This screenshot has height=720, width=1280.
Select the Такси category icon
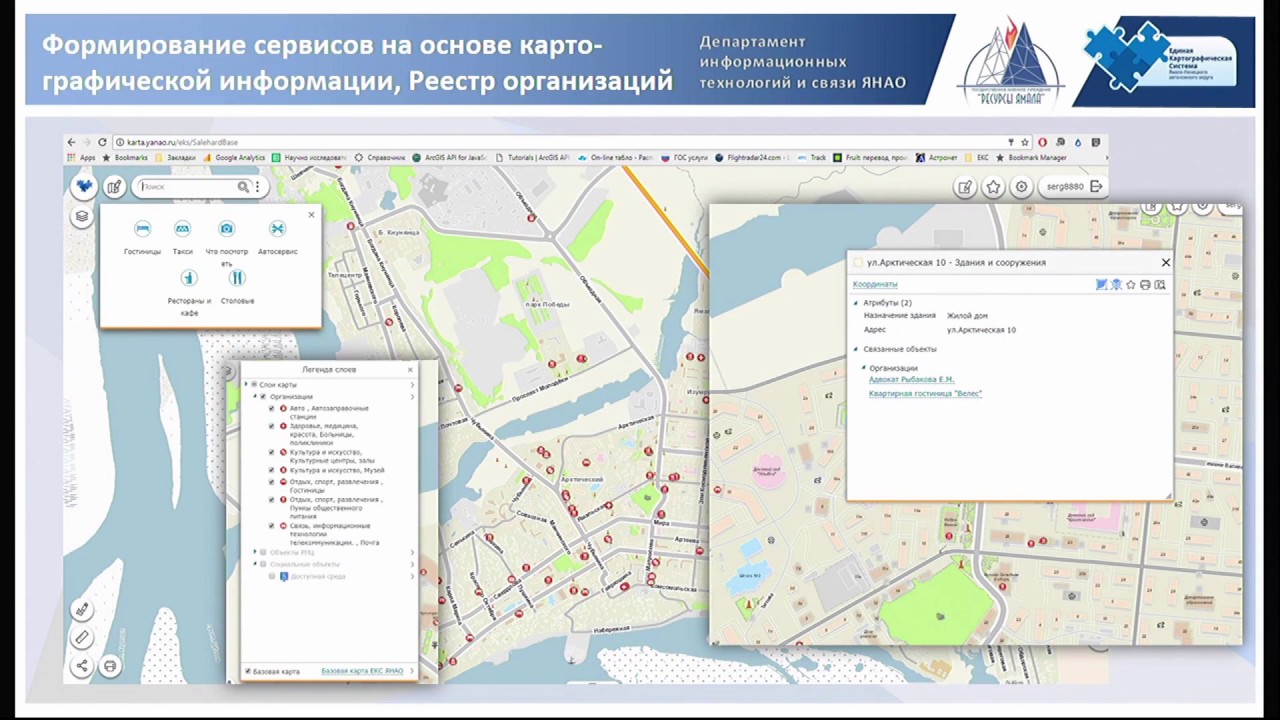[182, 229]
